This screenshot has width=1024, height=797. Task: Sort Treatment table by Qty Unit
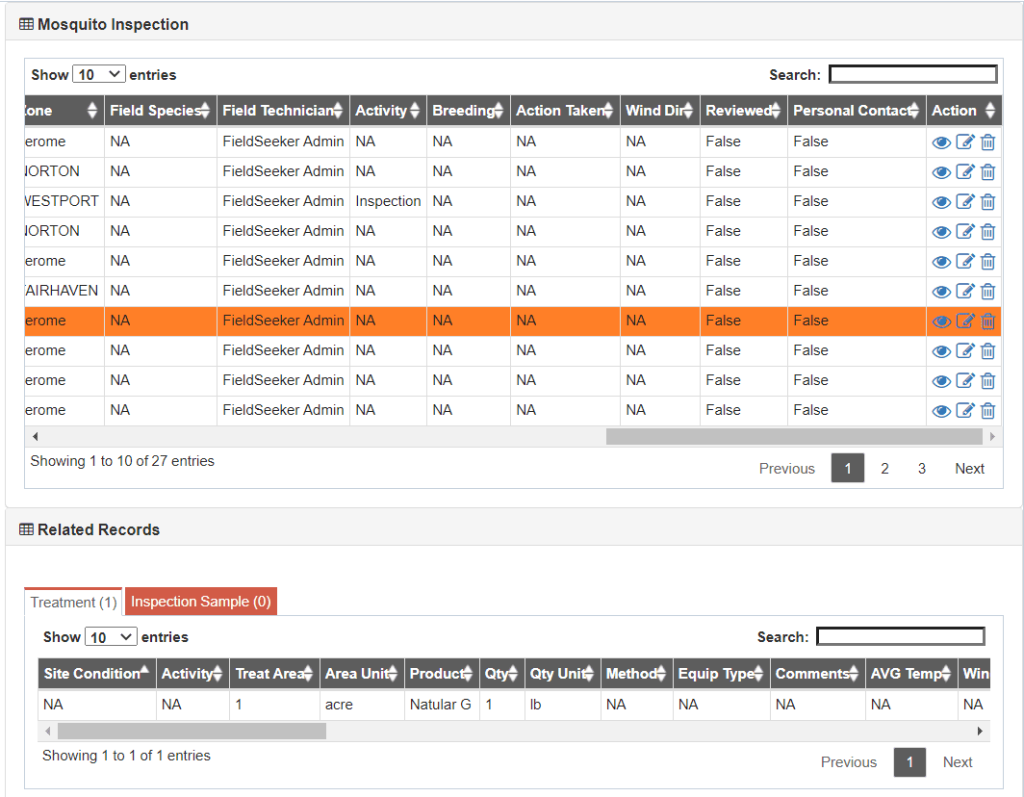click(562, 674)
